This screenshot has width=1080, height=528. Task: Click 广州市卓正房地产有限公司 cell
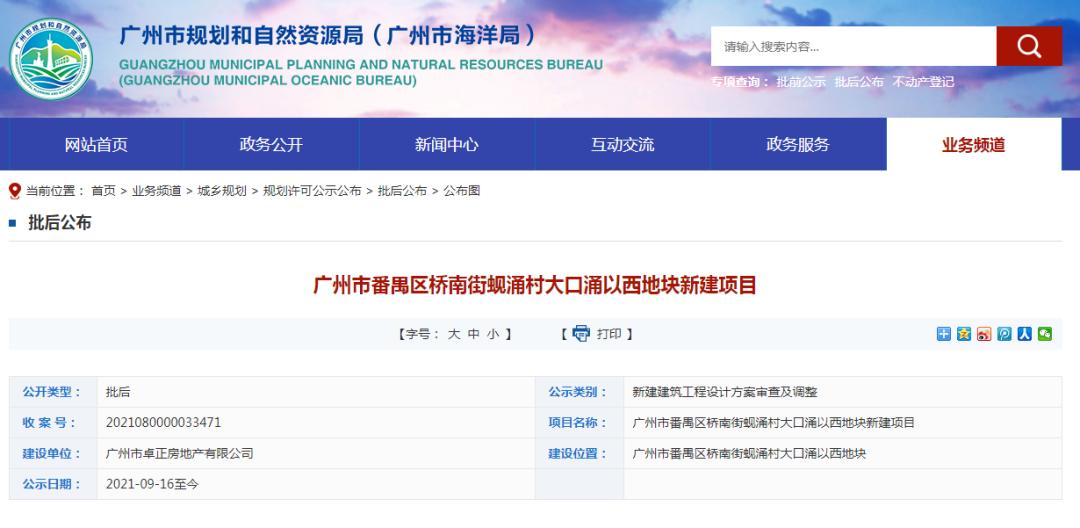(180, 454)
